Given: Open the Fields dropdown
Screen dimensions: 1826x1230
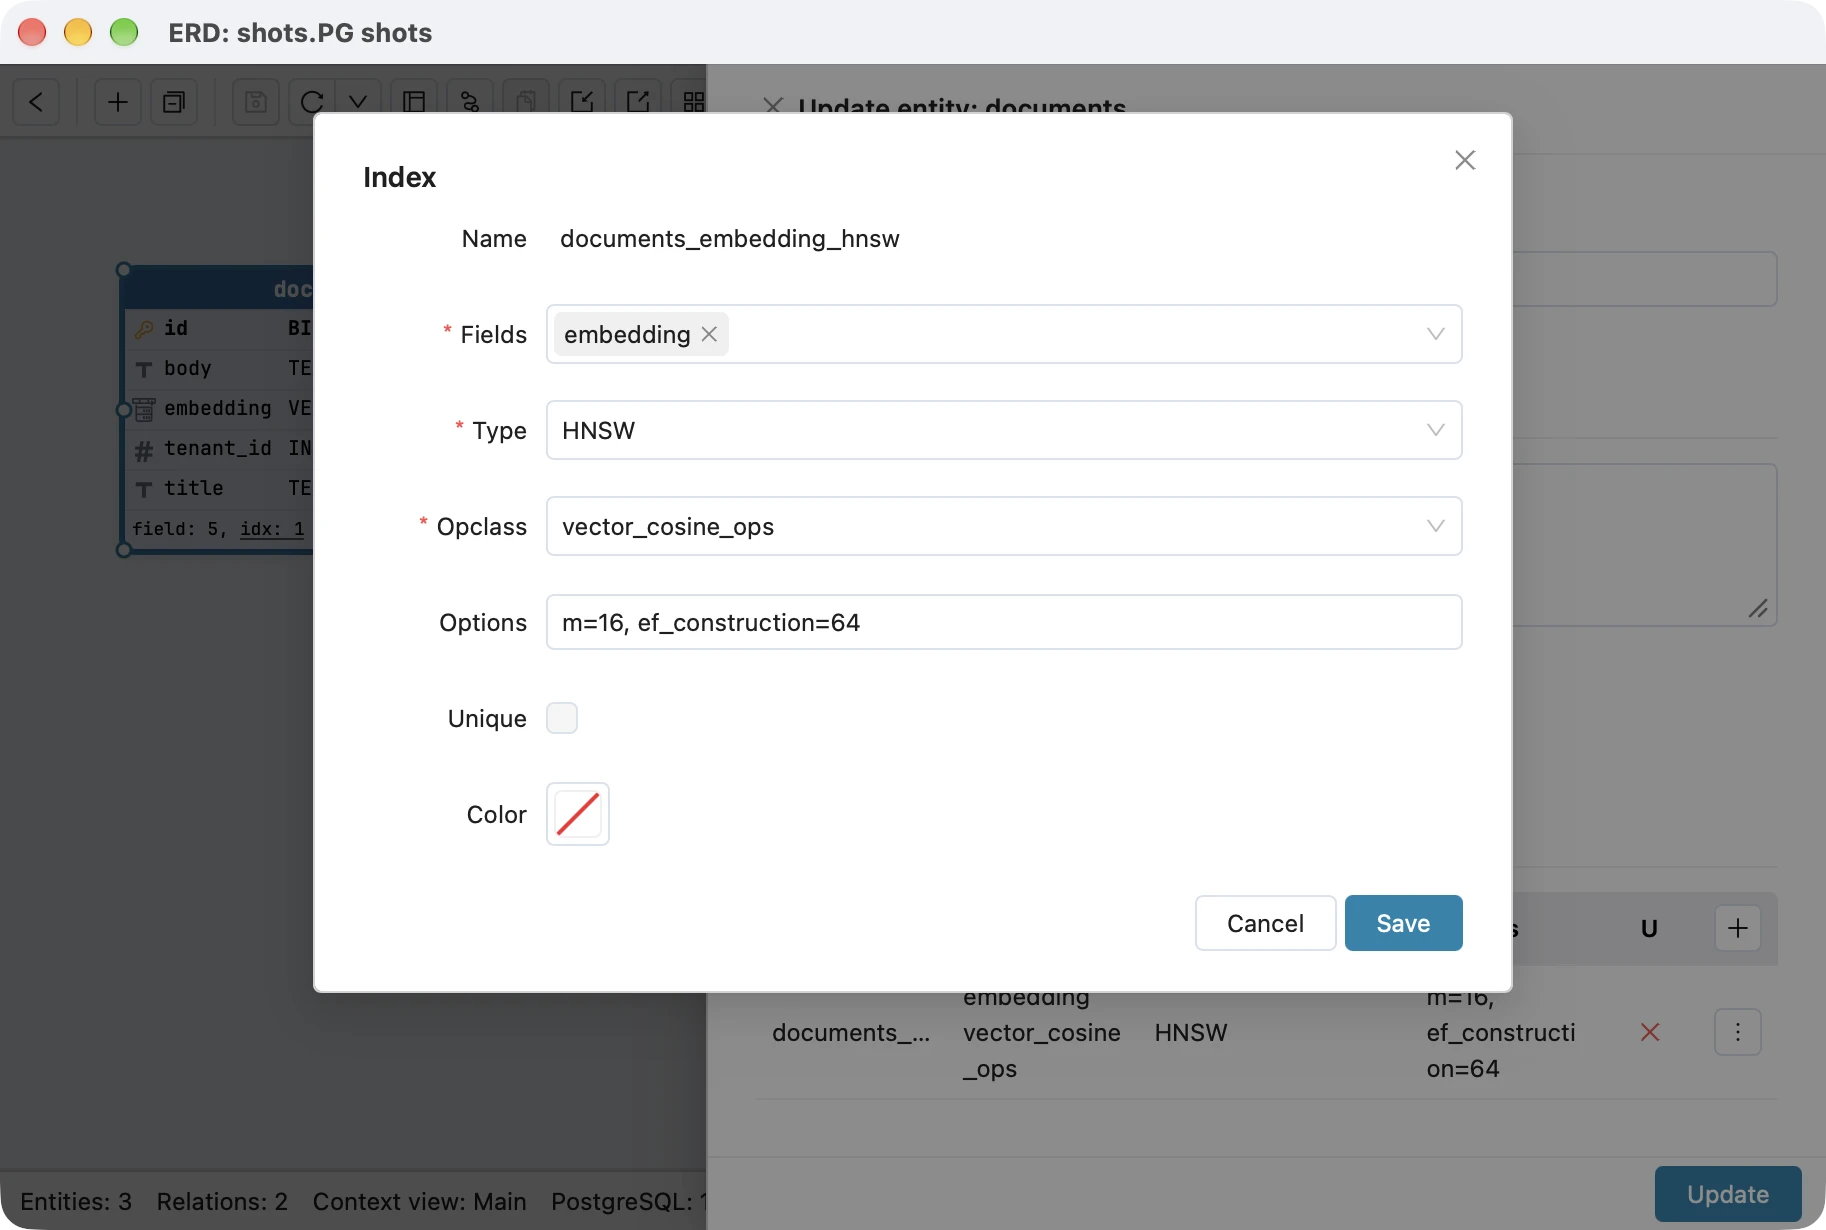Looking at the screenshot, I should (x=1435, y=334).
